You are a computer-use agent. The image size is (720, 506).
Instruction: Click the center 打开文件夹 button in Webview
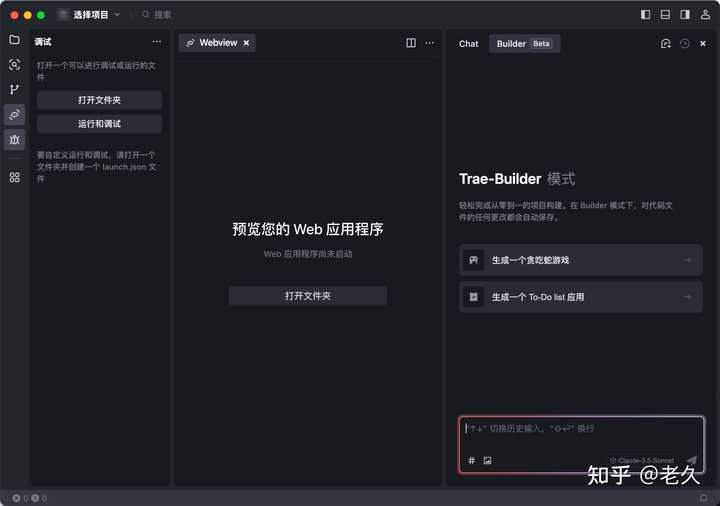coord(308,296)
